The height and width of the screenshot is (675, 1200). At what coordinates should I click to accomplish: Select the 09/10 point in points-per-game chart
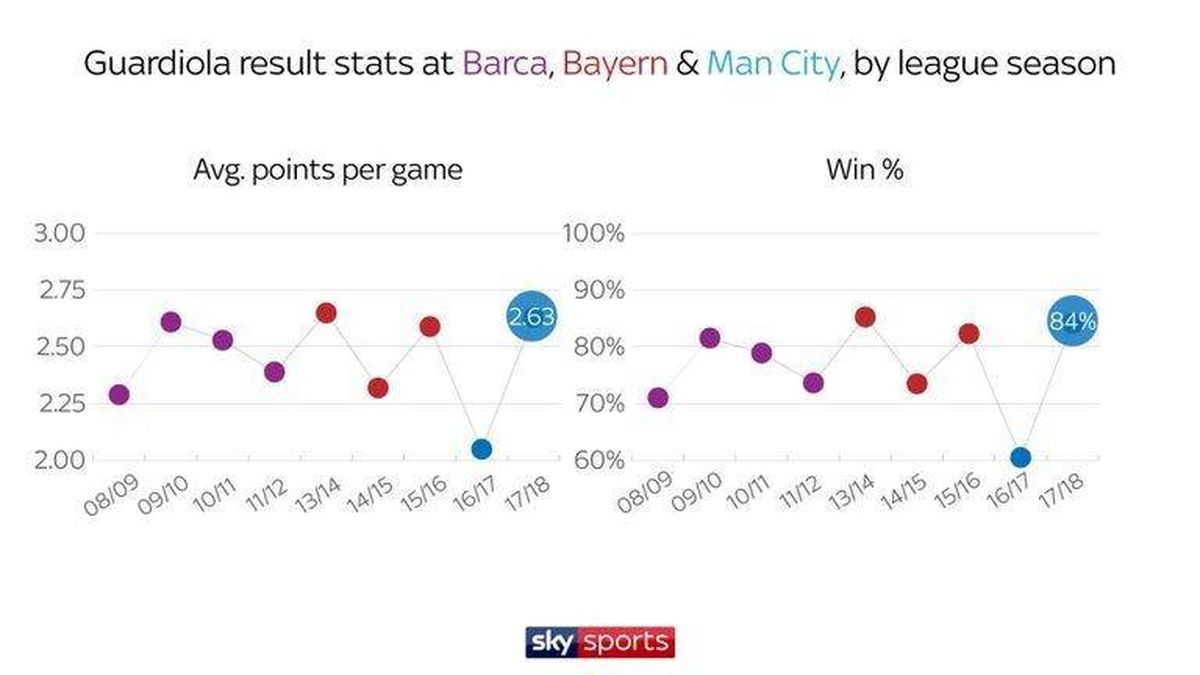pos(171,322)
